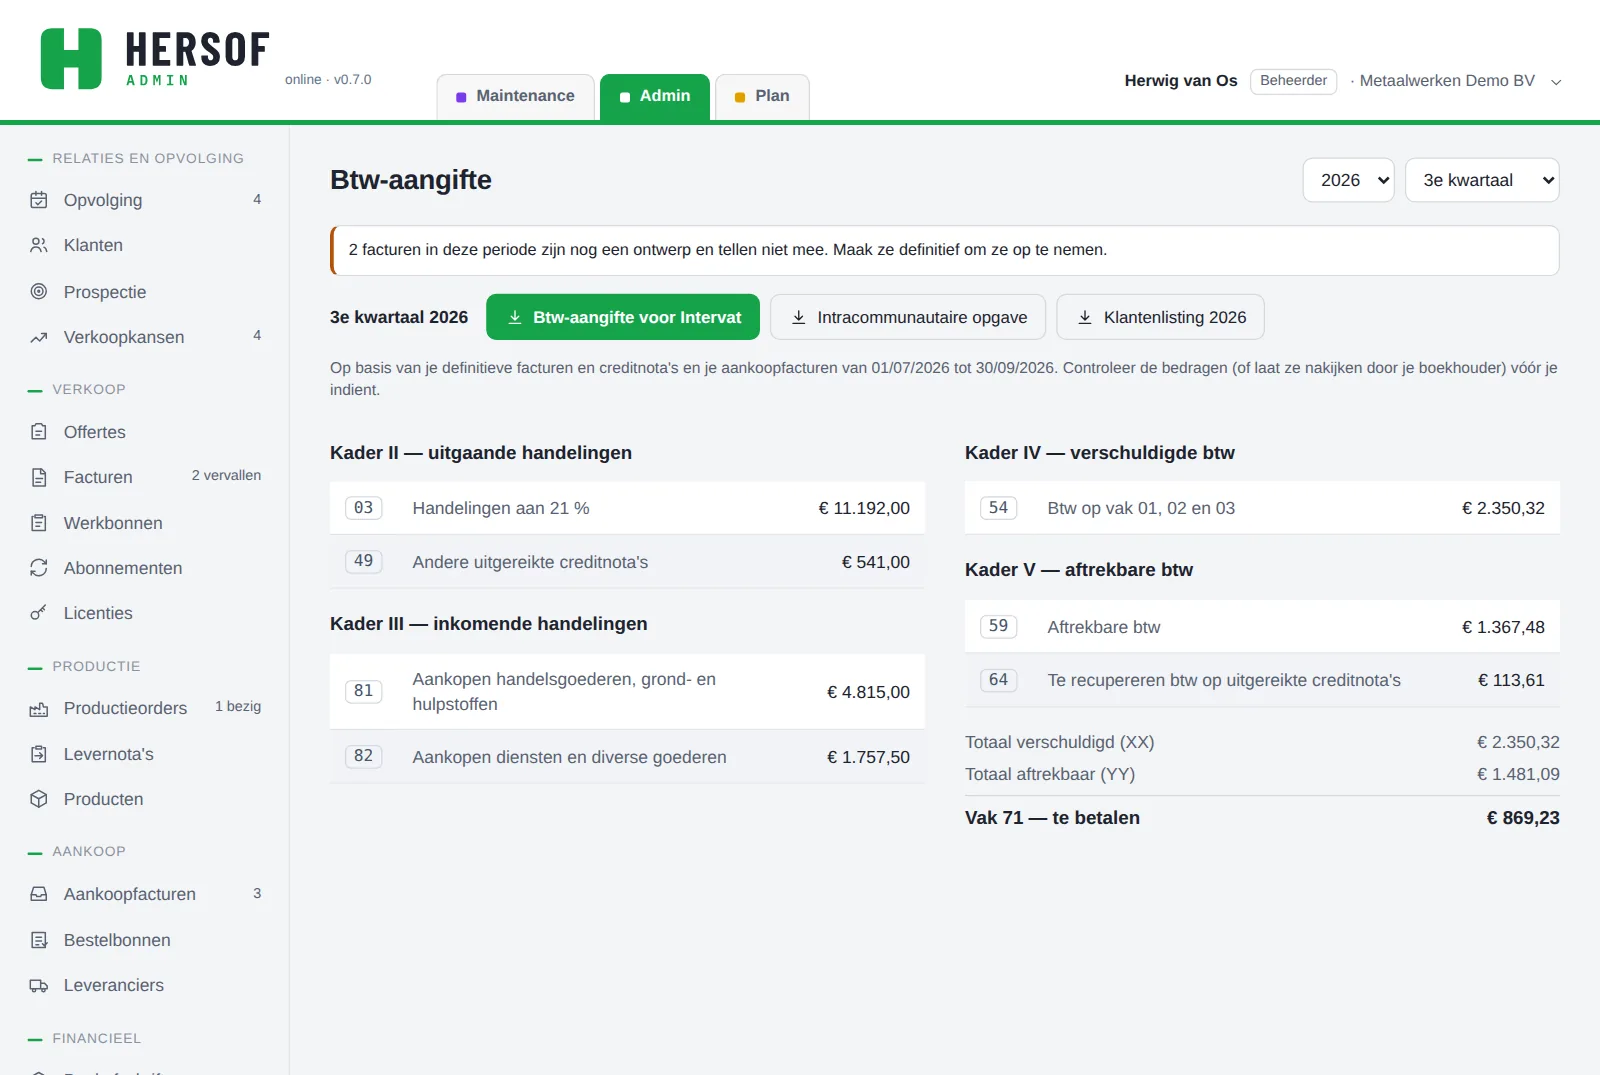The image size is (1600, 1075).
Task: Click download icon on Intracommunautaire opgave
Action: (799, 317)
